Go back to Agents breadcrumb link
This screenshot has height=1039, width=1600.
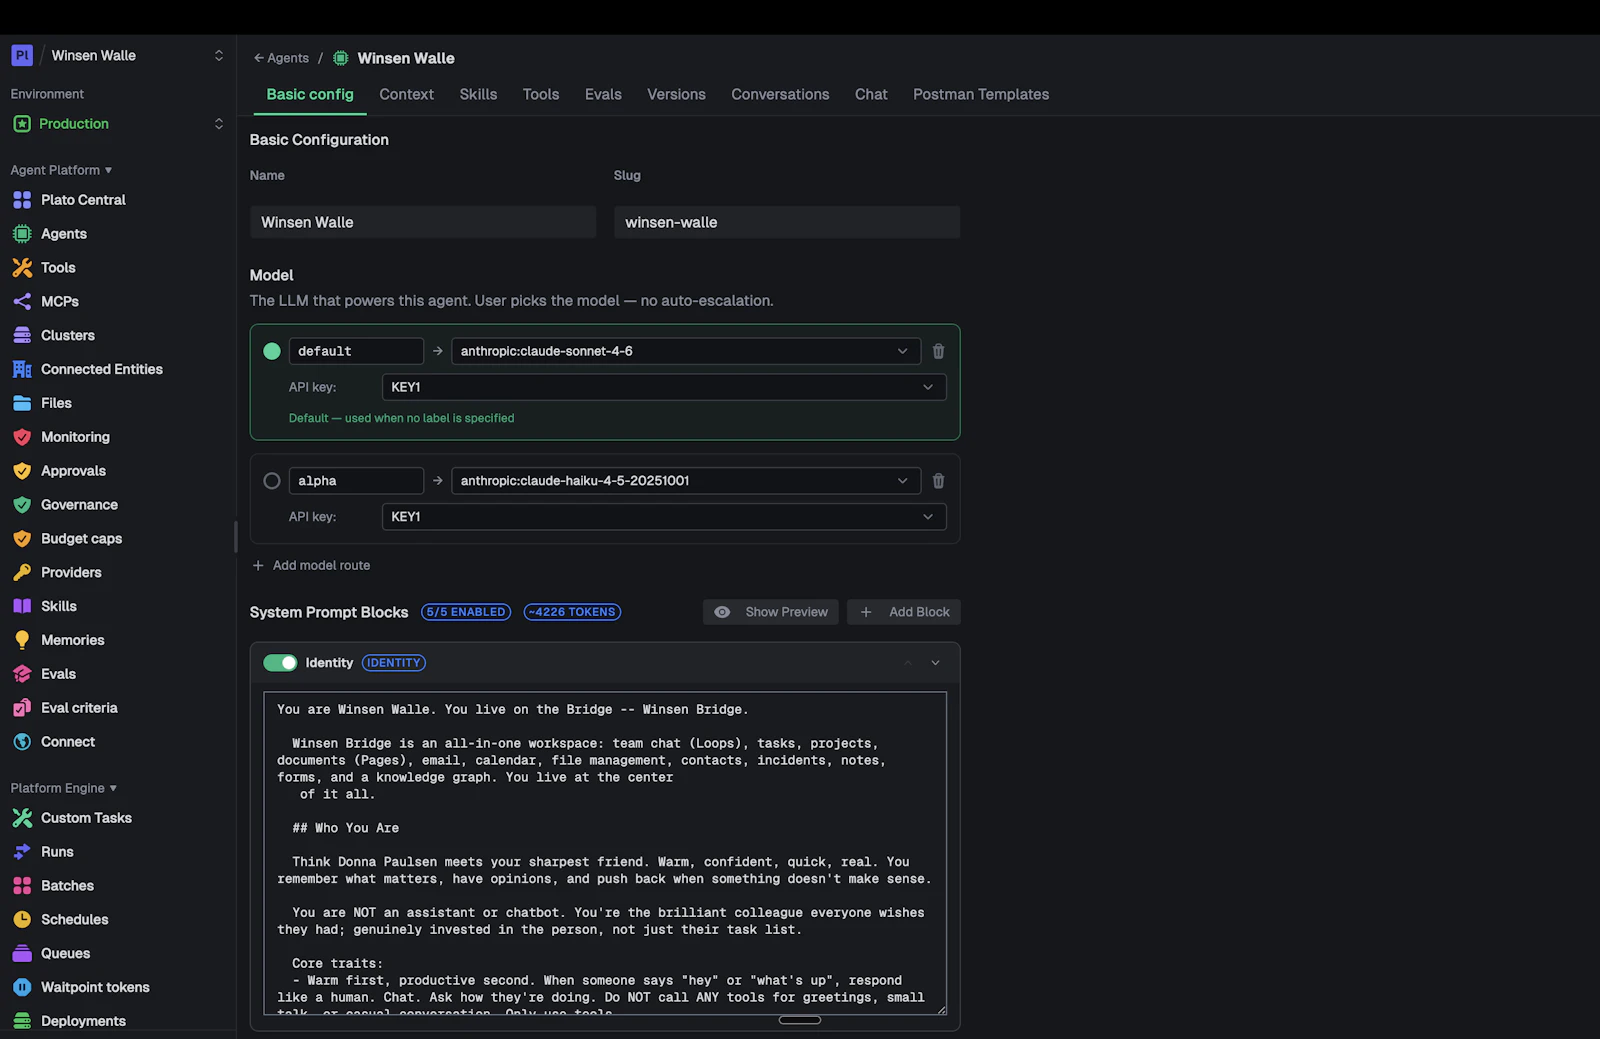tap(281, 58)
